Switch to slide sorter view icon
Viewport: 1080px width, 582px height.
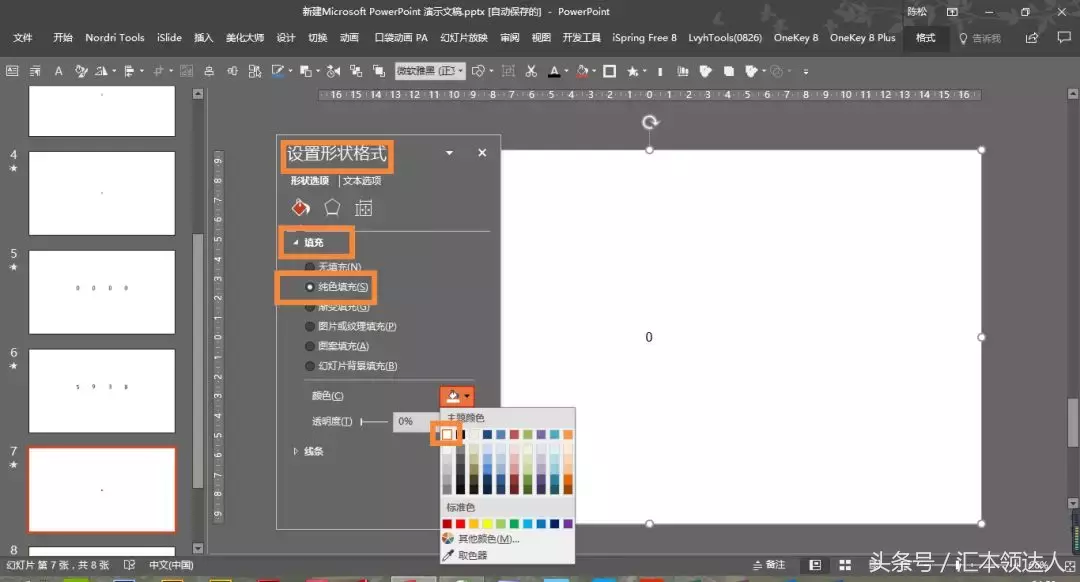(844, 565)
